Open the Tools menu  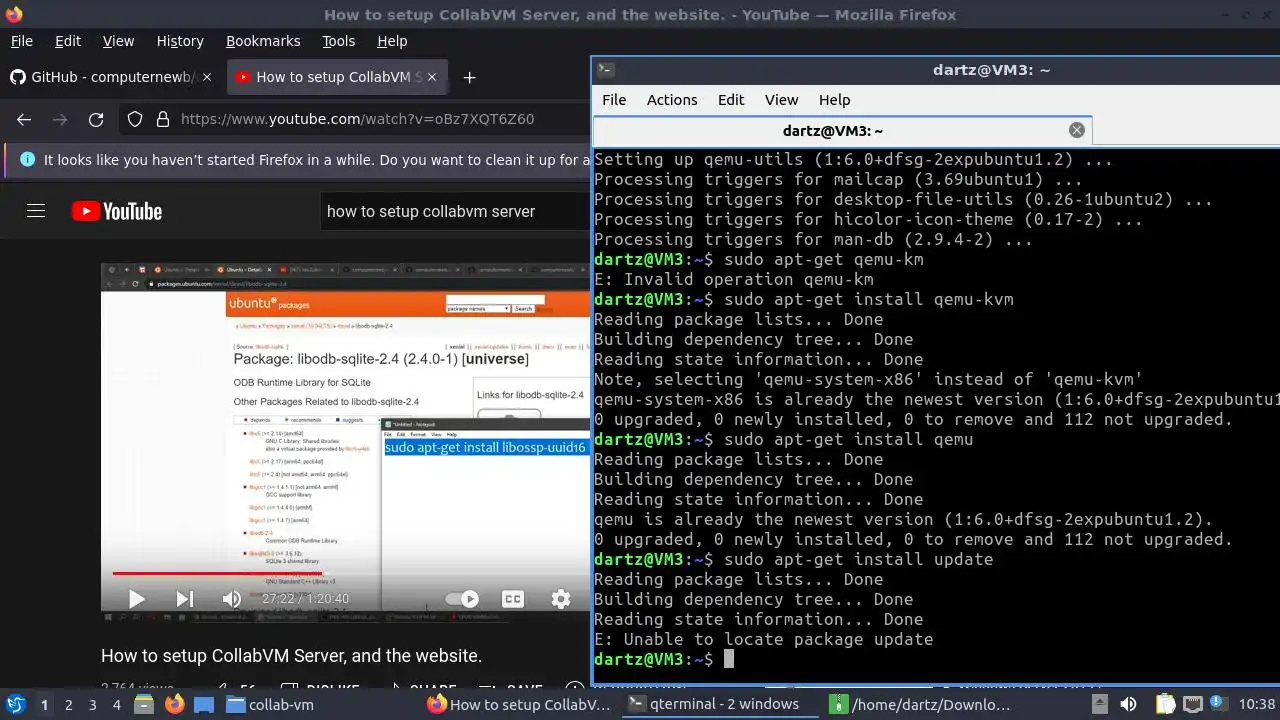click(x=339, y=41)
